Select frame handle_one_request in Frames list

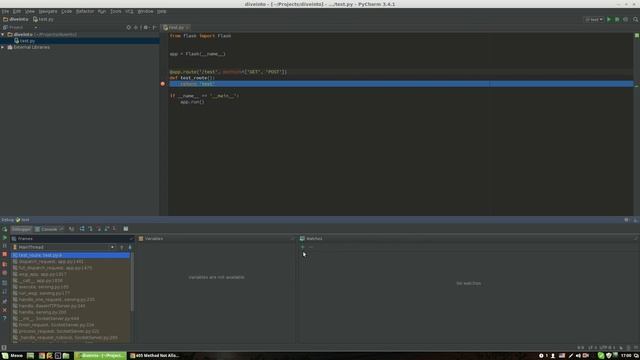[70, 300]
